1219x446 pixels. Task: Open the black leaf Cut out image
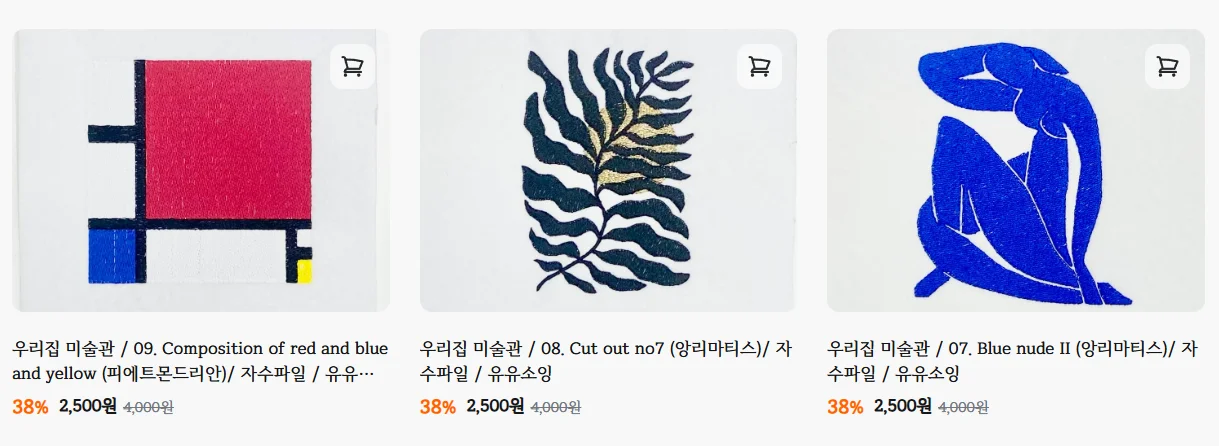[x=607, y=171]
